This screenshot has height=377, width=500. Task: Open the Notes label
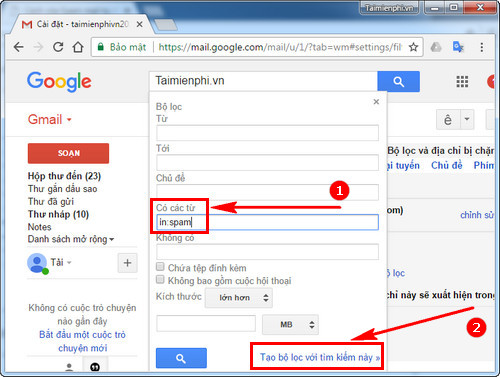click(x=39, y=227)
